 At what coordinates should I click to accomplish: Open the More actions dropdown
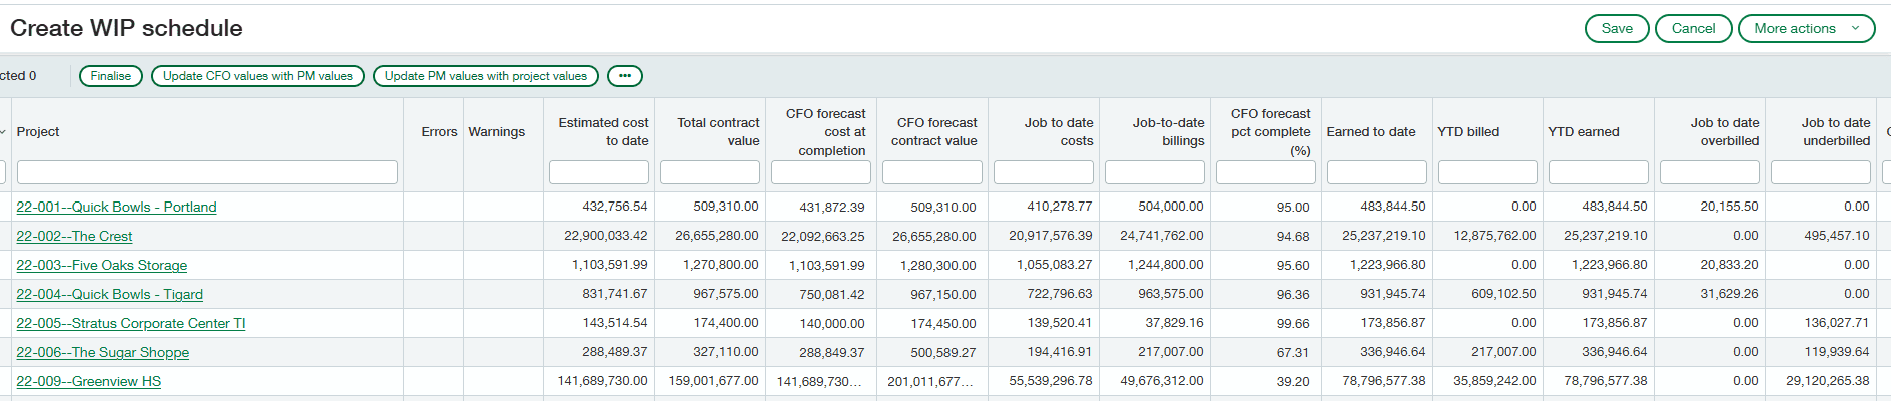point(1806,28)
